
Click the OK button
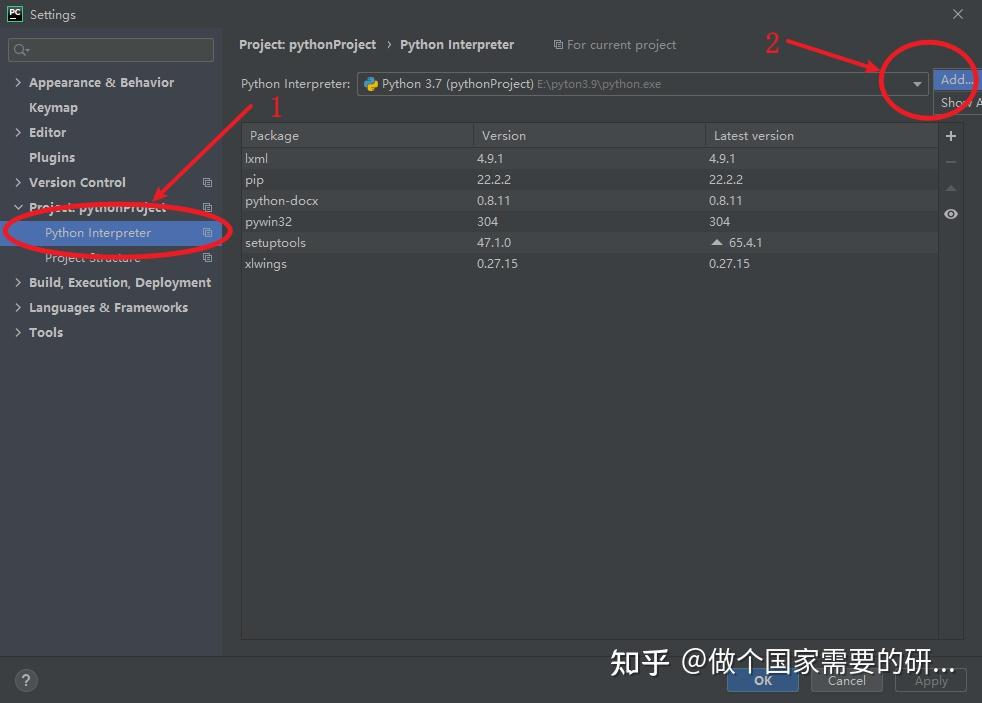coord(763,680)
